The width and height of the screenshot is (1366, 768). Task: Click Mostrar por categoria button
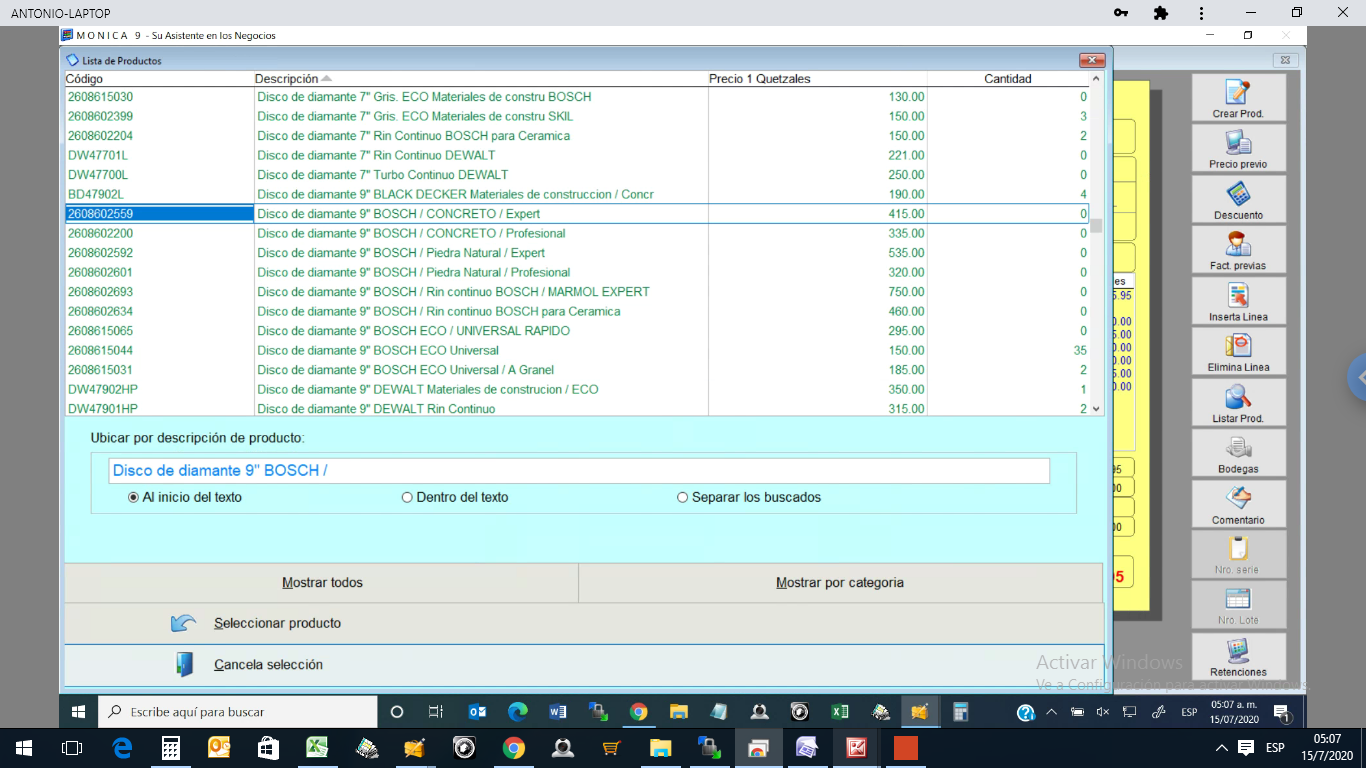point(840,583)
